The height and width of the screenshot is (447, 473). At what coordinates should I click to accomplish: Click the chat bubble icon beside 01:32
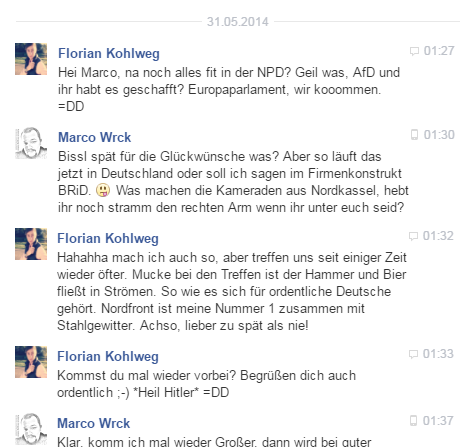tap(413, 236)
